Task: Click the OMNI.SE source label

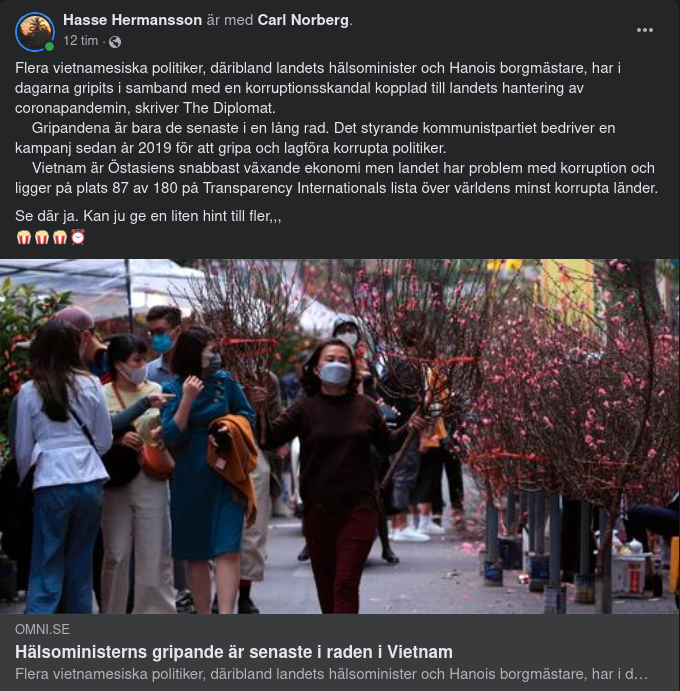Action: pyautogui.click(x=42, y=629)
